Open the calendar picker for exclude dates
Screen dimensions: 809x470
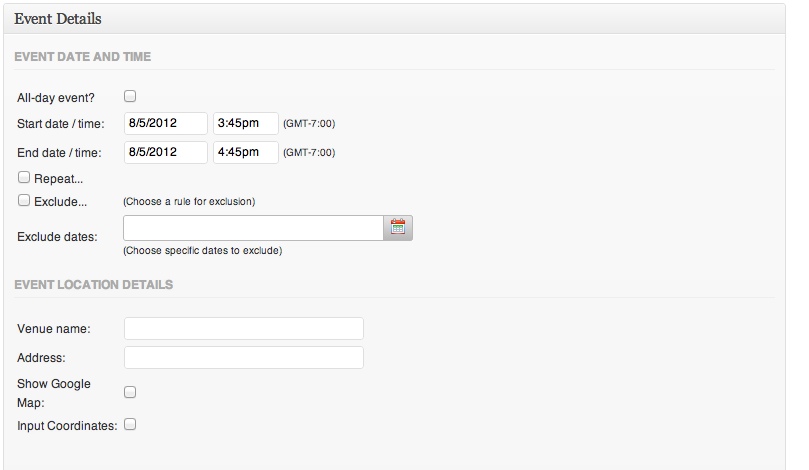pyautogui.click(x=398, y=228)
